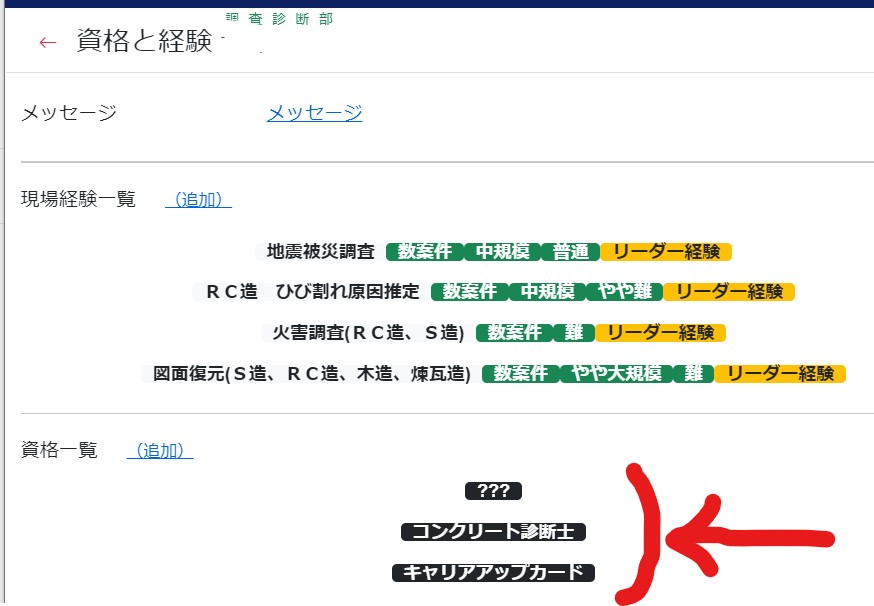The width and height of the screenshot is (874, 606).
Task: Click 数案件 tag in 火害調査 row
Action: coord(514,333)
